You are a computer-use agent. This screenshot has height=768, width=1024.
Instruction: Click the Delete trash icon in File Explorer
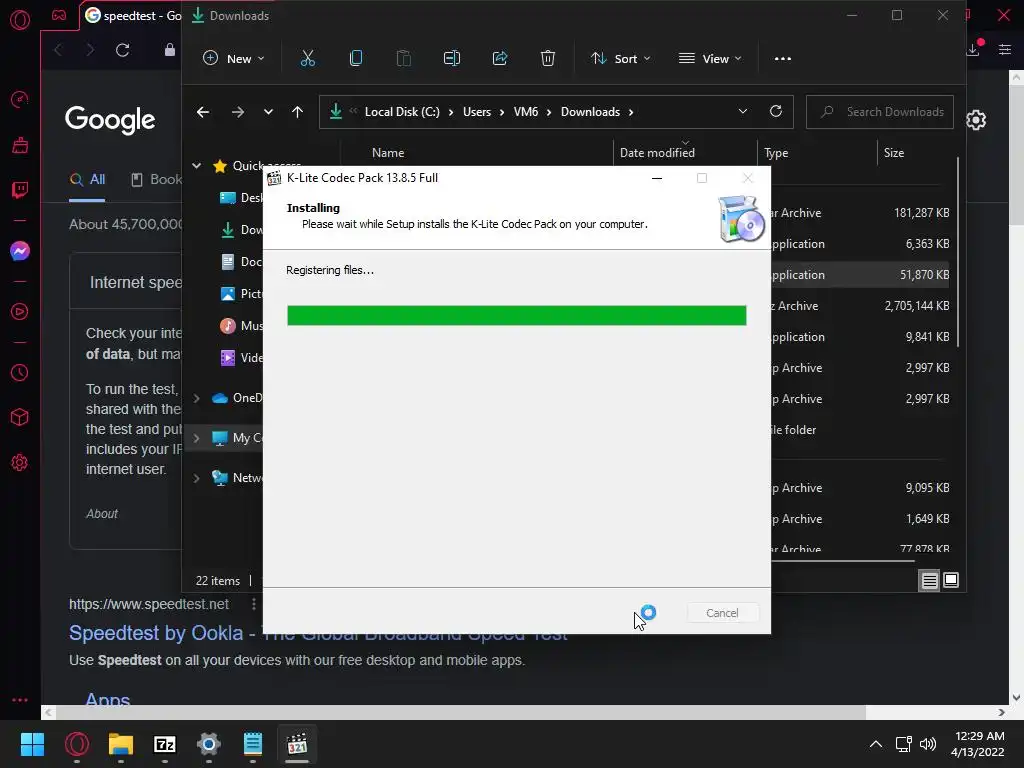(x=548, y=59)
